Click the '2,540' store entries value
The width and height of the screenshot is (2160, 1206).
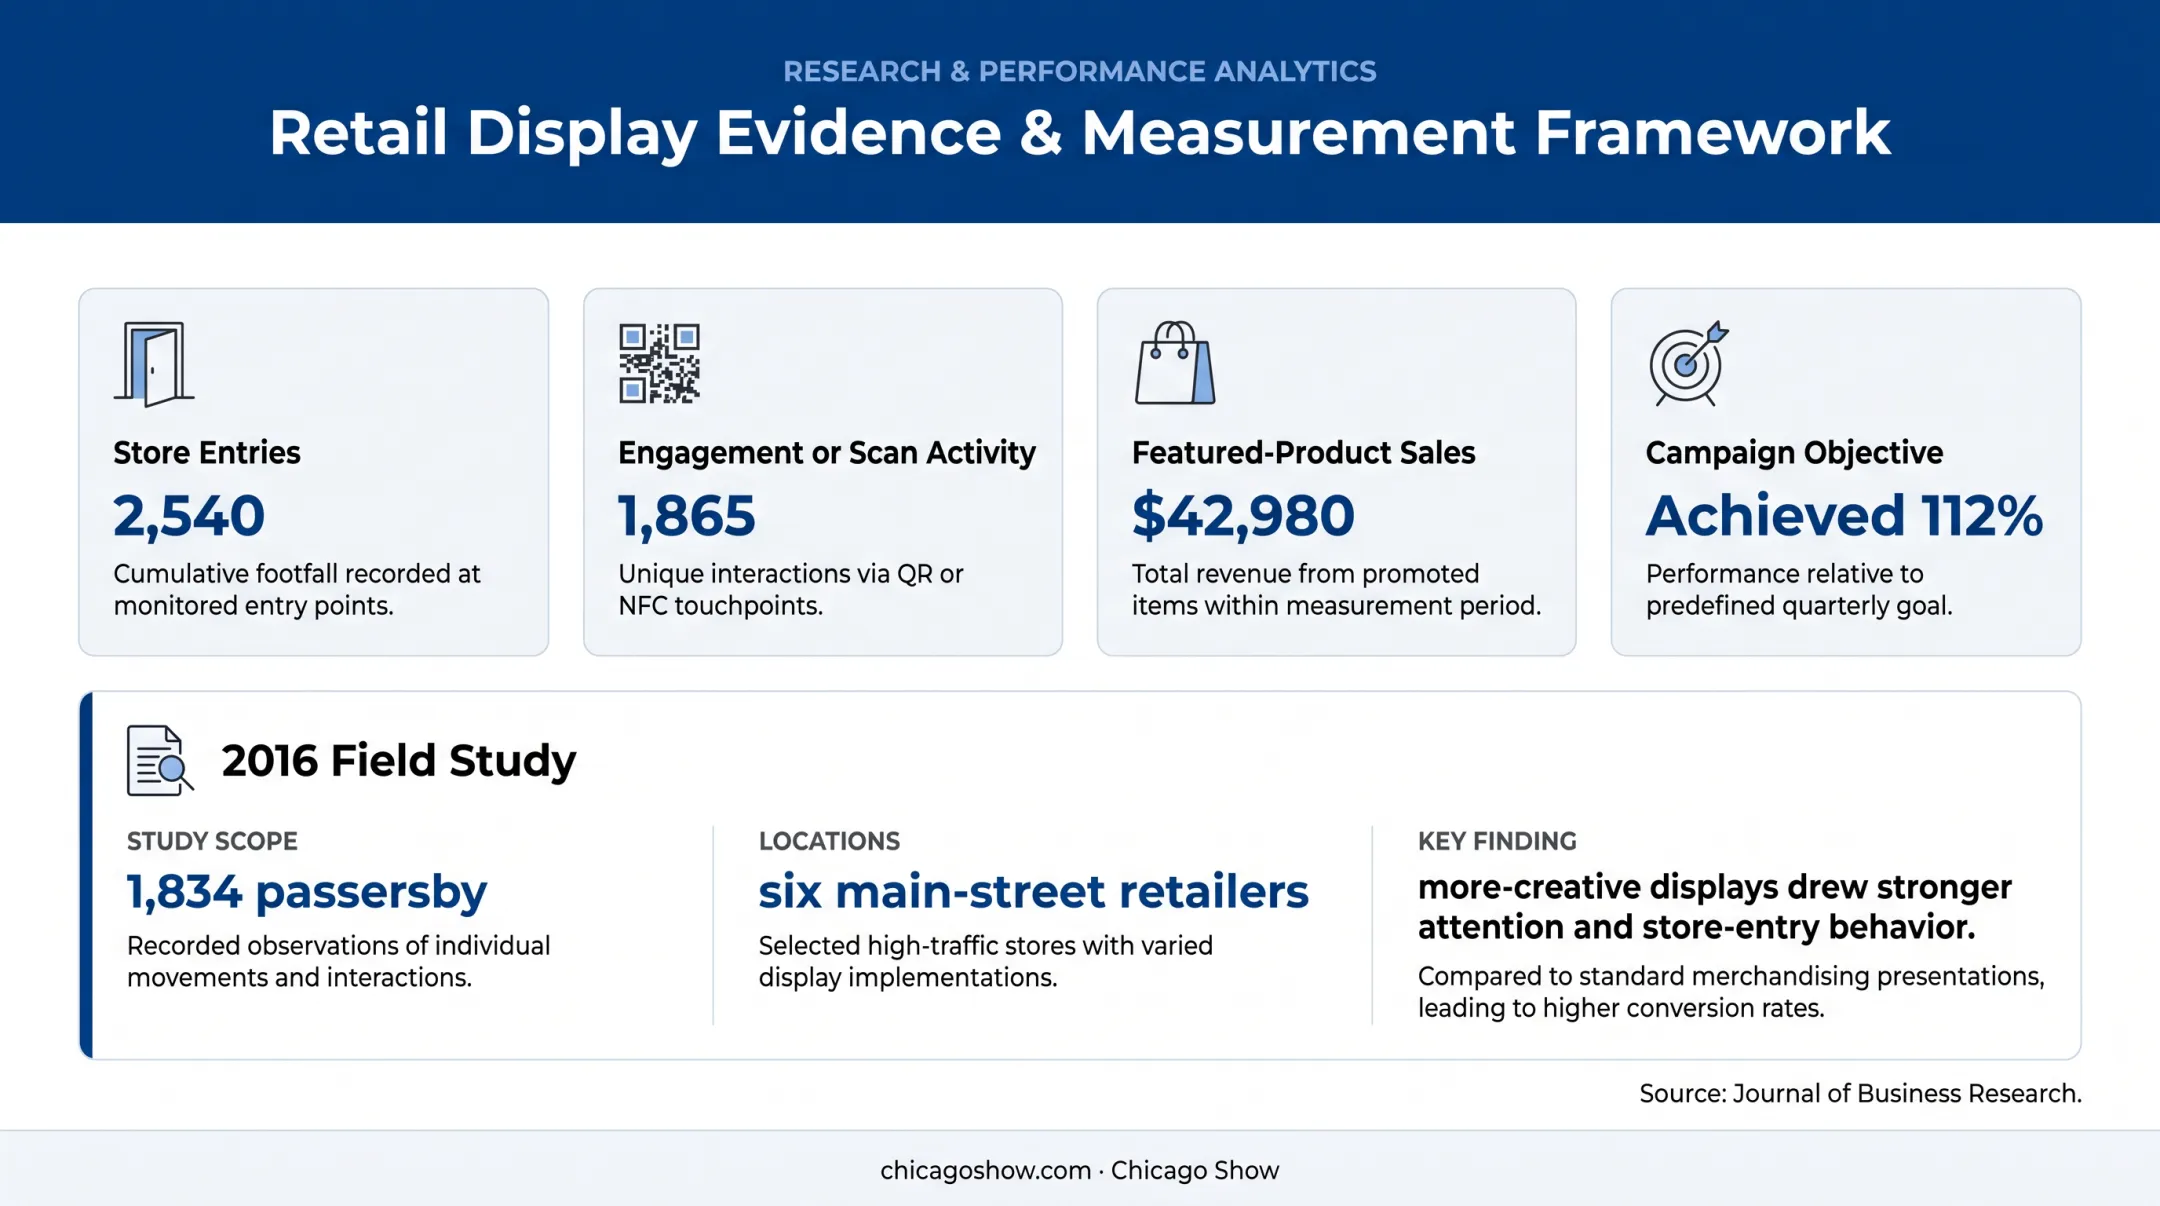[189, 516]
